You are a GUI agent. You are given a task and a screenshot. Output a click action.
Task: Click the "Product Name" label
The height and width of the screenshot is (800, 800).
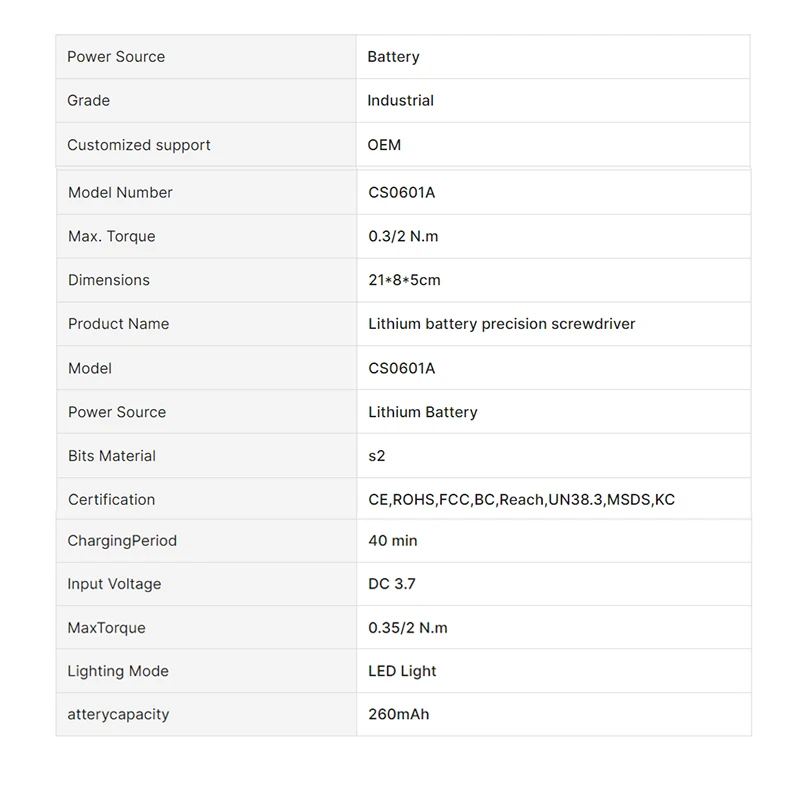118,324
